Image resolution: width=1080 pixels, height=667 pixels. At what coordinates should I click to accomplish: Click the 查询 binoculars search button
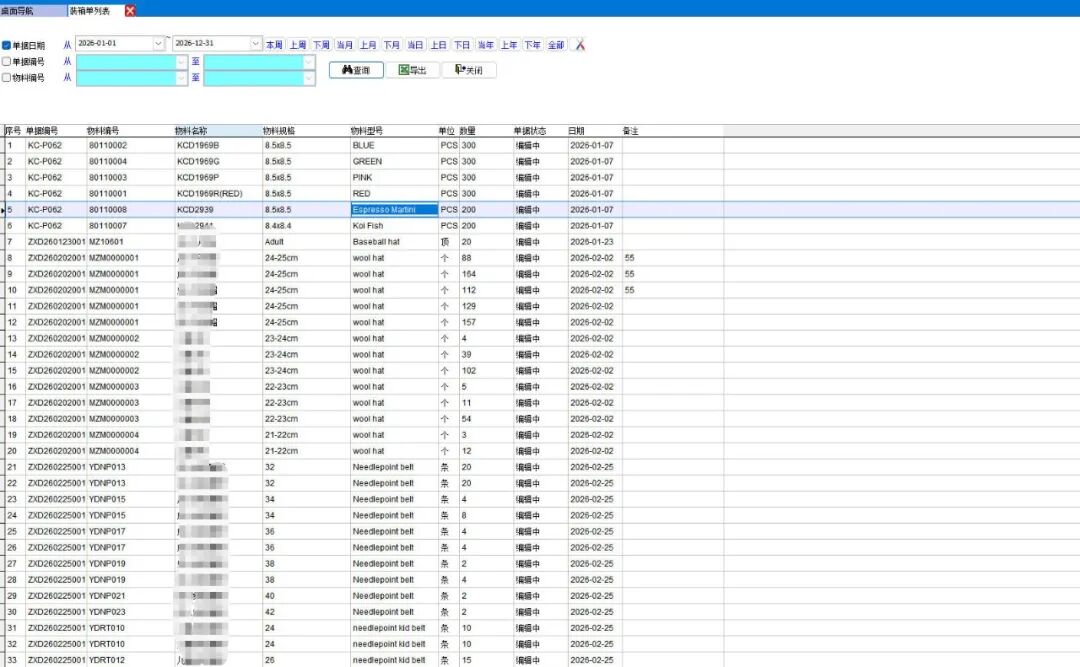(356, 70)
